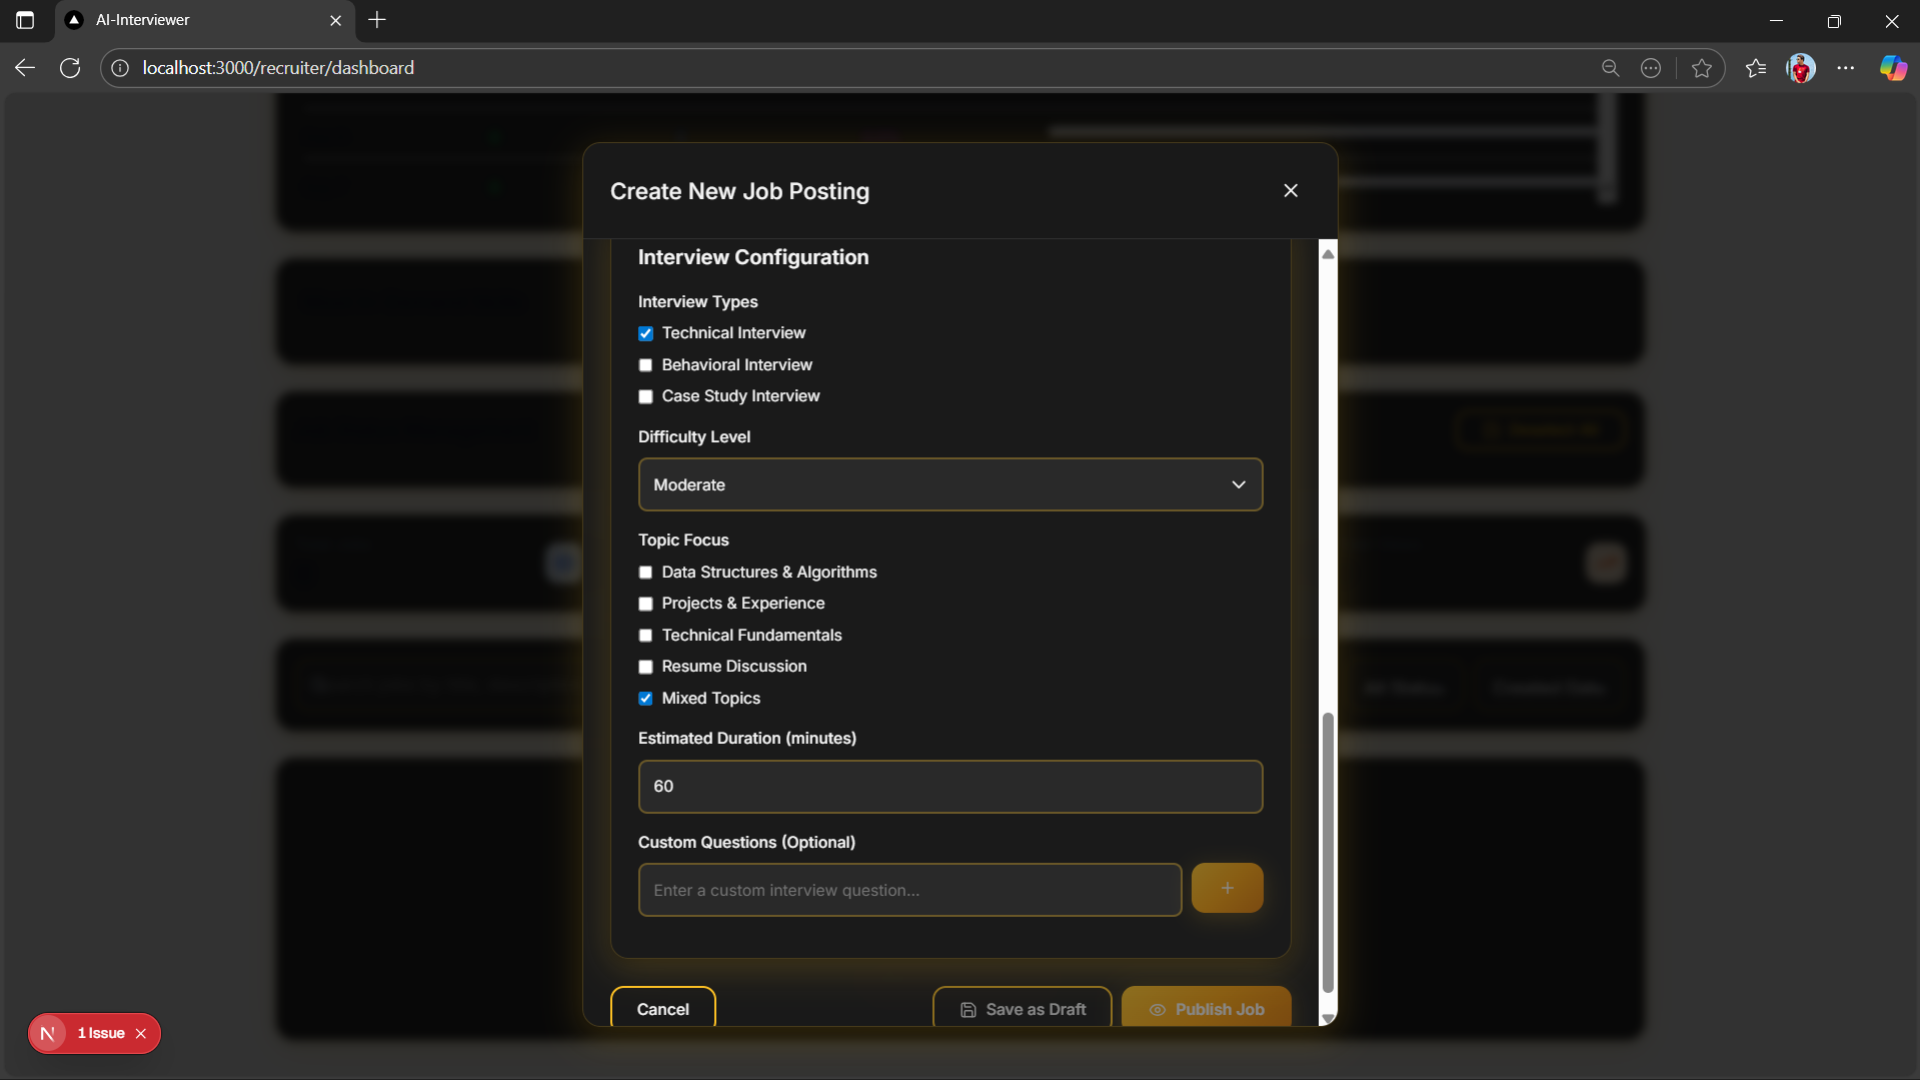Open a new browser tab

pos(377,20)
